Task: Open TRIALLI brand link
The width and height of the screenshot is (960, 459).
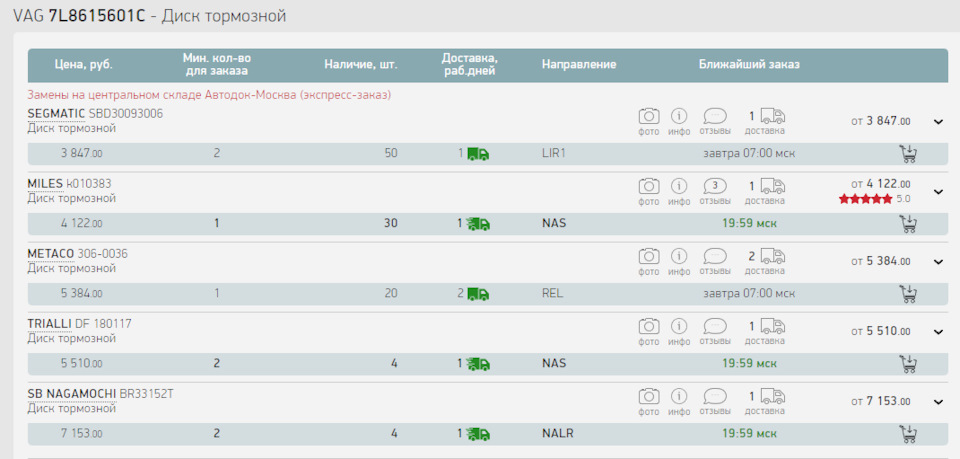Action: [50, 324]
